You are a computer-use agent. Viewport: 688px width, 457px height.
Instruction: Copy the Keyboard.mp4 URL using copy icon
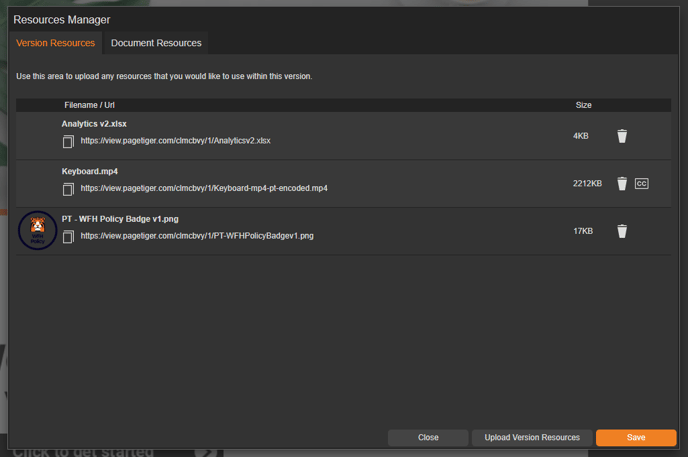[x=69, y=189]
